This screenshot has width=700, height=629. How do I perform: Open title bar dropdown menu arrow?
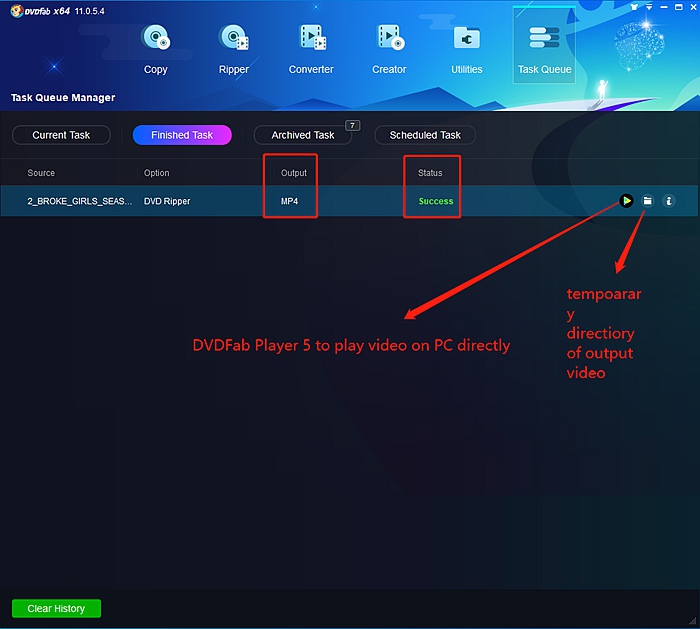pyautogui.click(x=649, y=7)
